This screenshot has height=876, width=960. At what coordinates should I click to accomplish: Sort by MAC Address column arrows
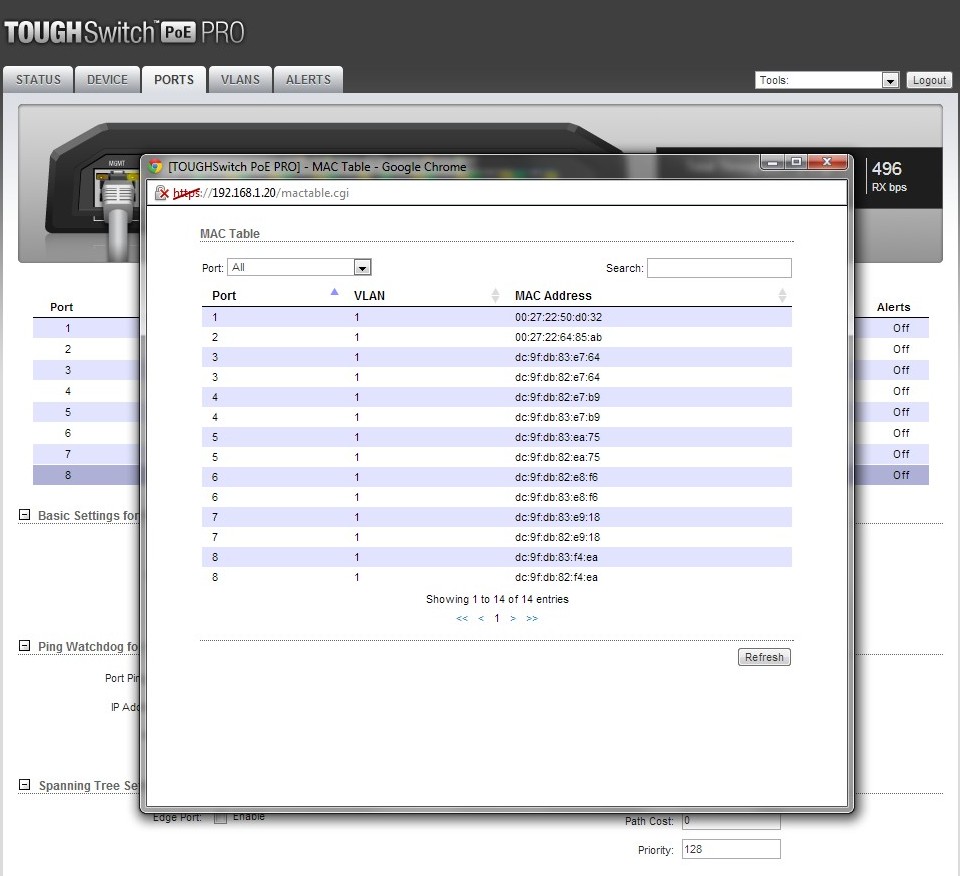(x=782, y=296)
